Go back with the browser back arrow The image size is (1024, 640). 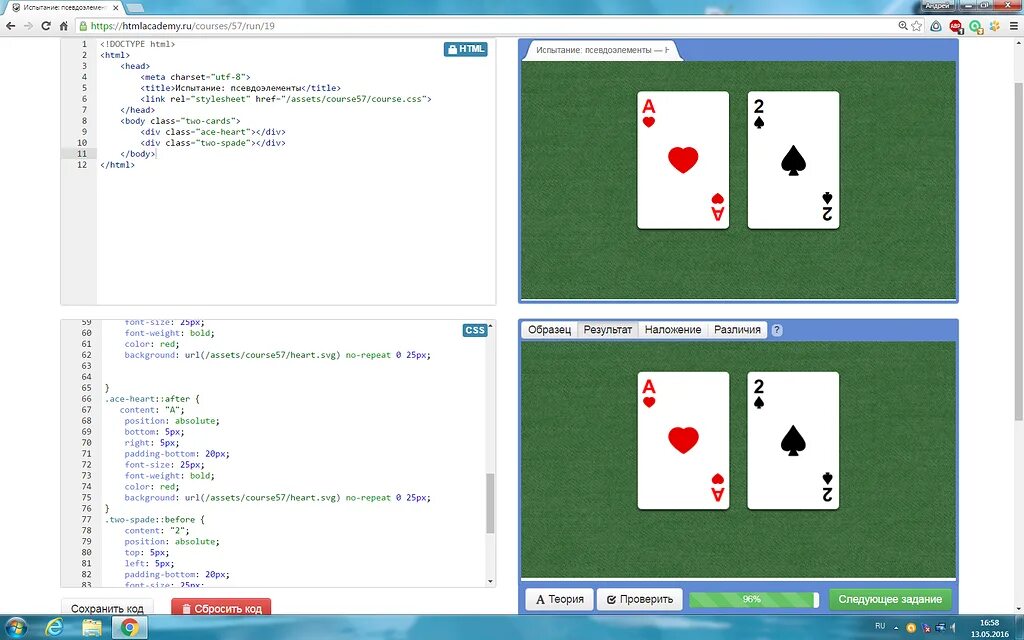point(10,26)
